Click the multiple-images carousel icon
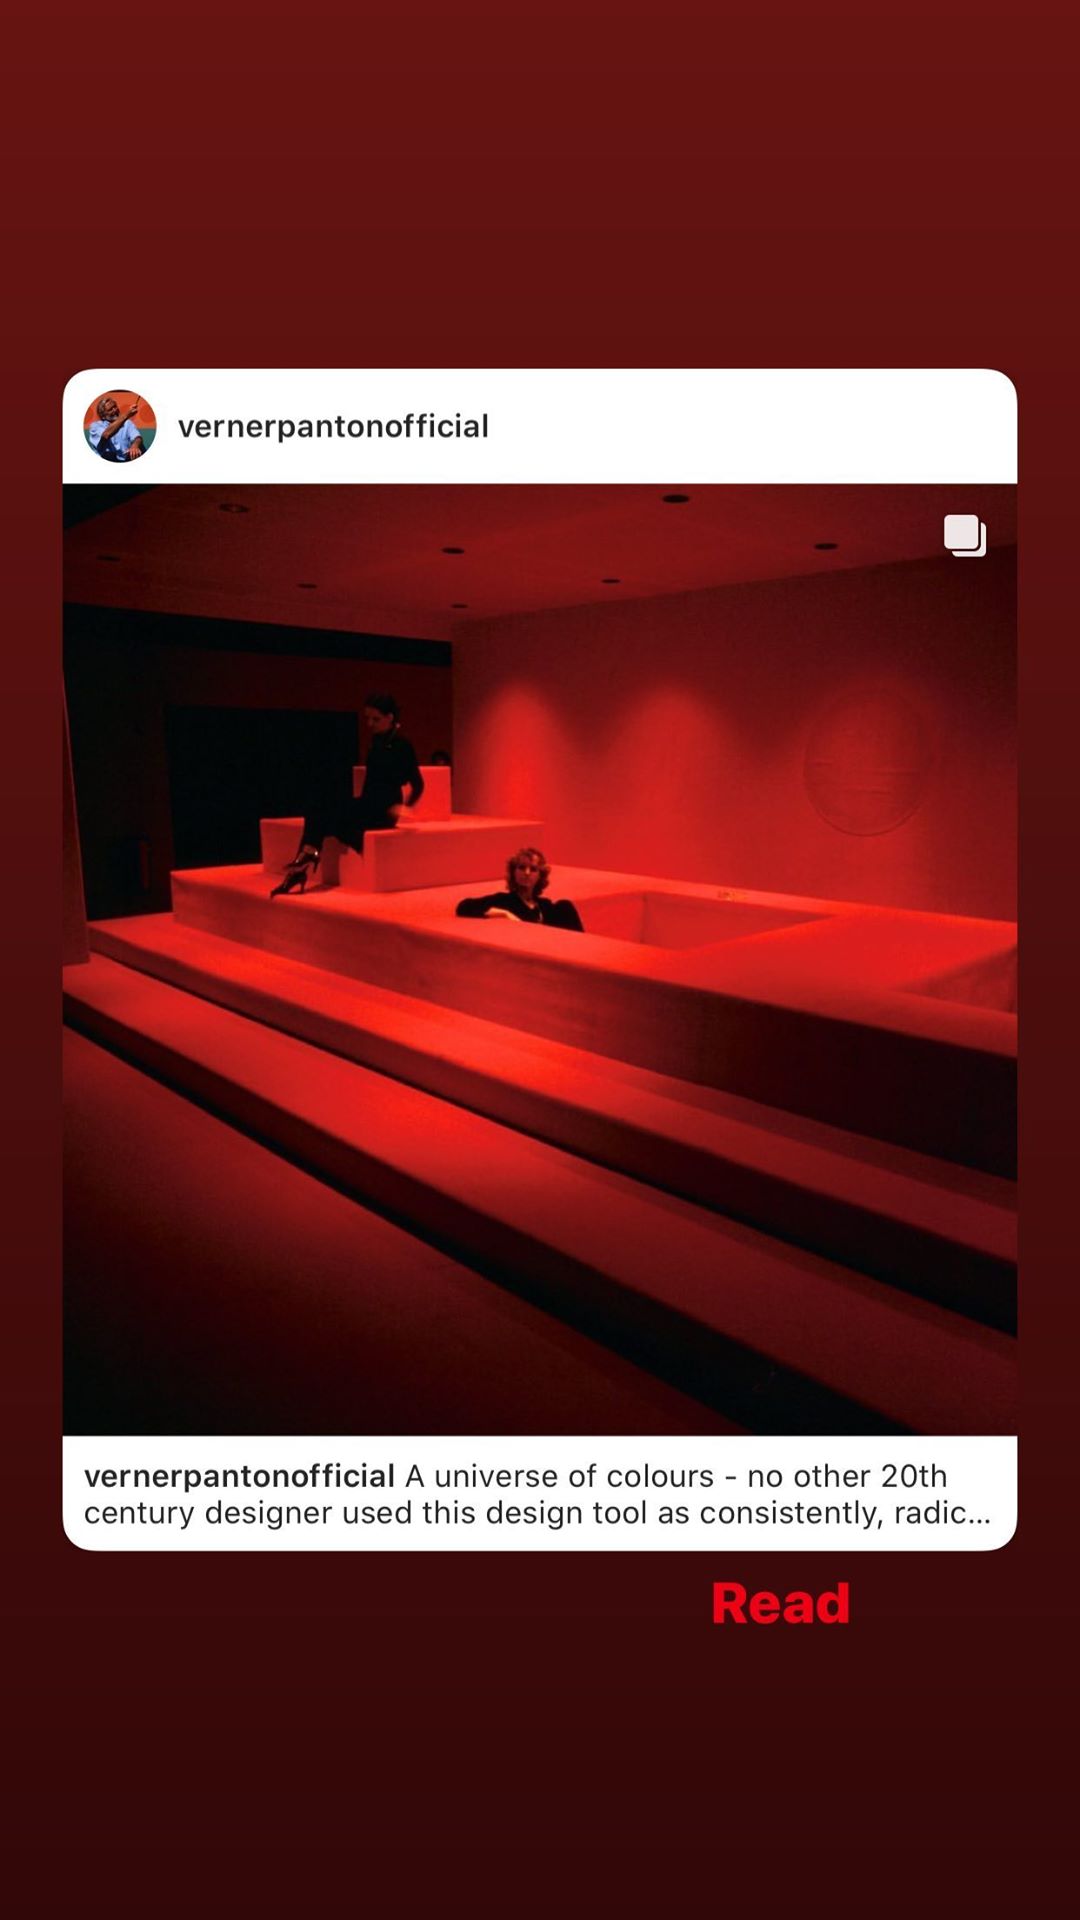This screenshot has height=1920, width=1080. (965, 536)
